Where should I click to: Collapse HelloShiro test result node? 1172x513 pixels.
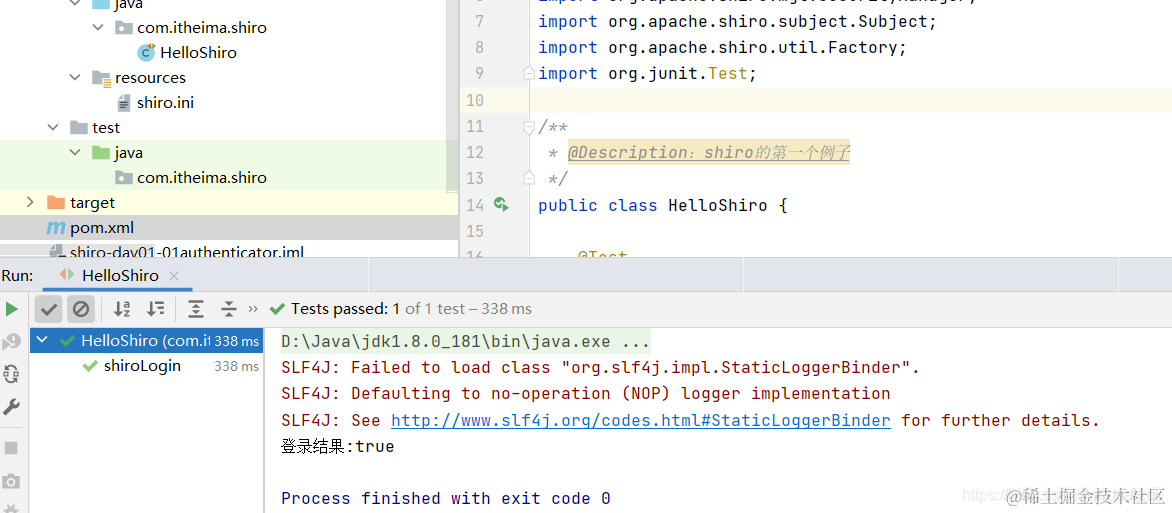pyautogui.click(x=43, y=341)
